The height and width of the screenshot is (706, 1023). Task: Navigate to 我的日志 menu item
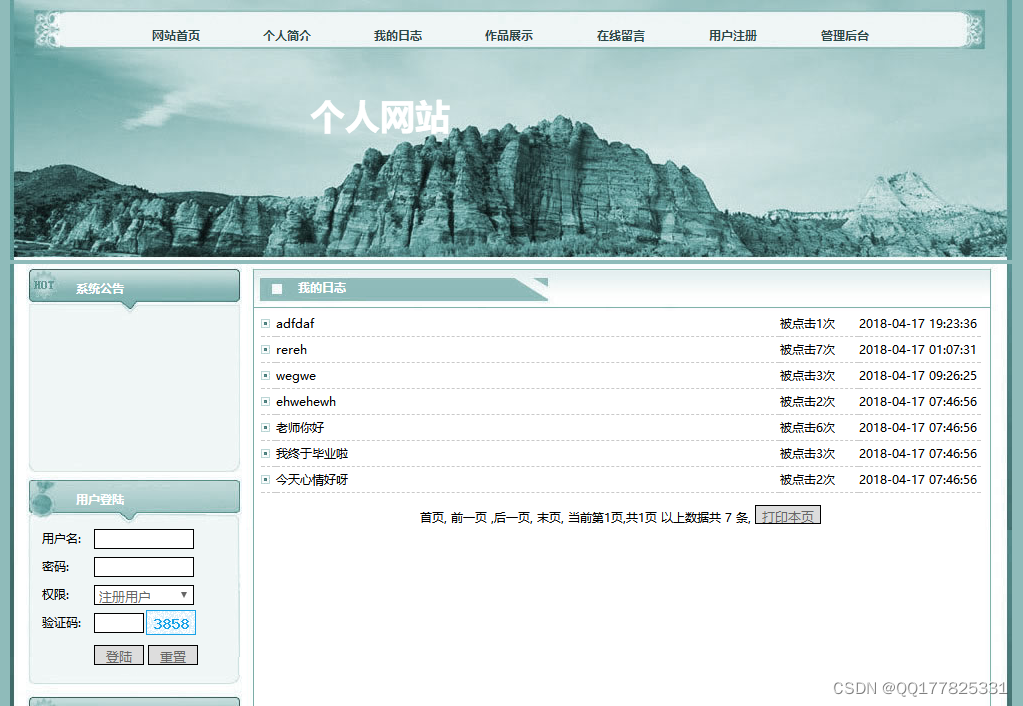pos(397,34)
